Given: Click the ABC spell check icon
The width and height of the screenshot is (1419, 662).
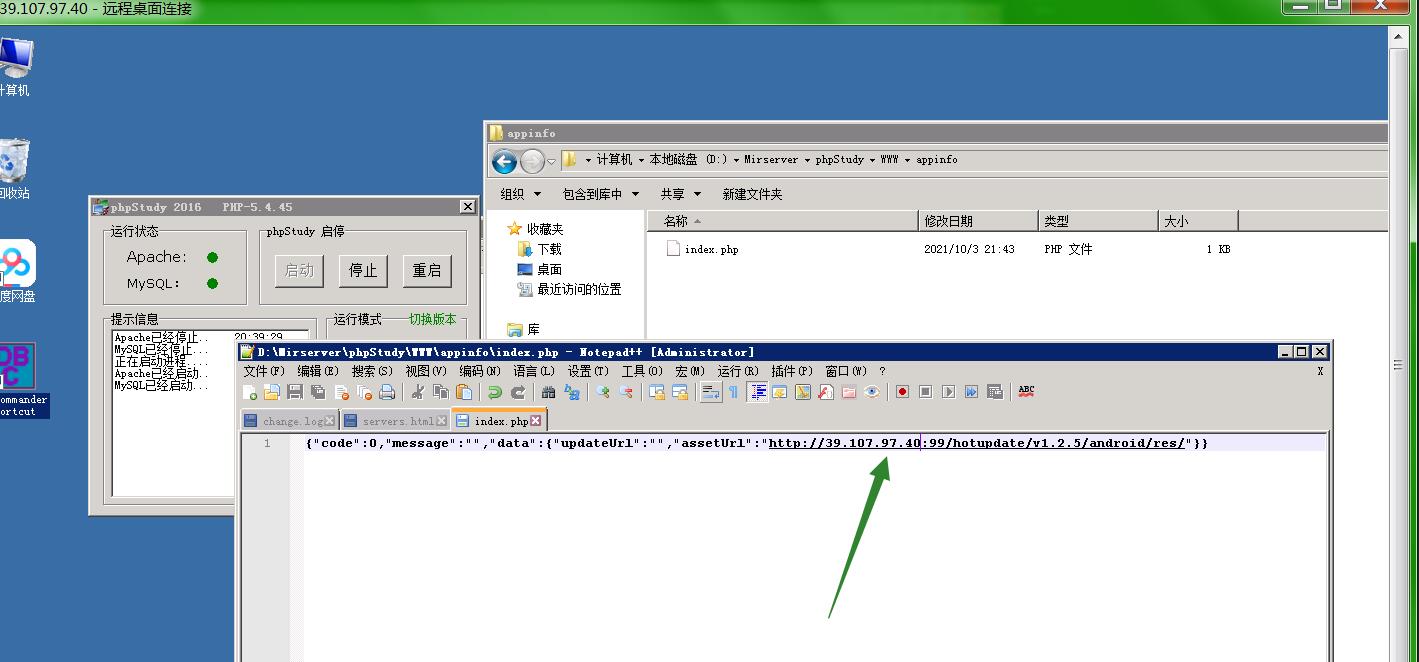Looking at the screenshot, I should [x=1026, y=392].
